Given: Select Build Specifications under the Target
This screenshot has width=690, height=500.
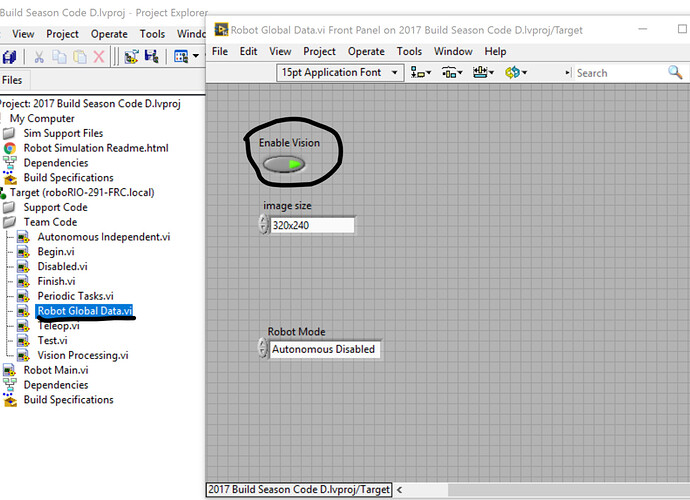Looking at the screenshot, I should tap(69, 400).
